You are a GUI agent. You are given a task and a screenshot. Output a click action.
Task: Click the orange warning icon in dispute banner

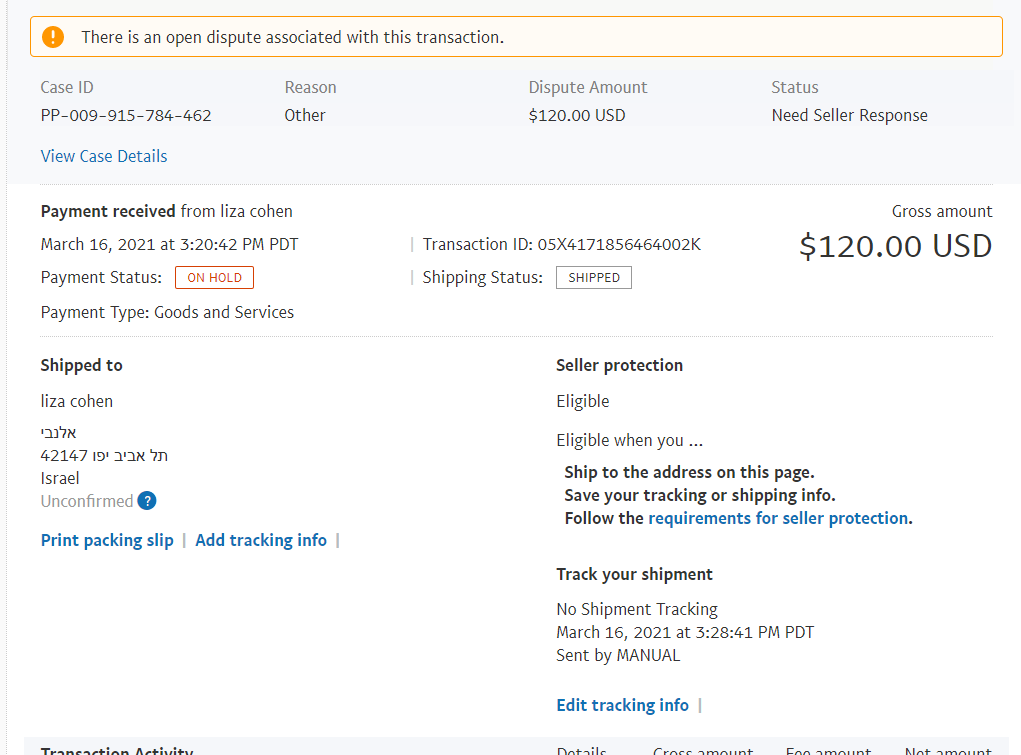(53, 37)
